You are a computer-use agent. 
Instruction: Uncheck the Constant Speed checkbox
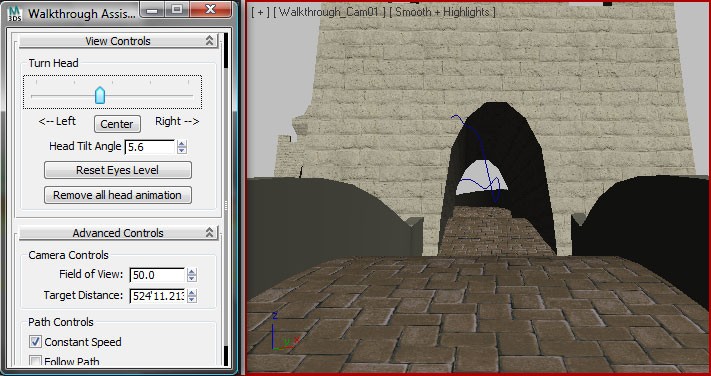35,342
